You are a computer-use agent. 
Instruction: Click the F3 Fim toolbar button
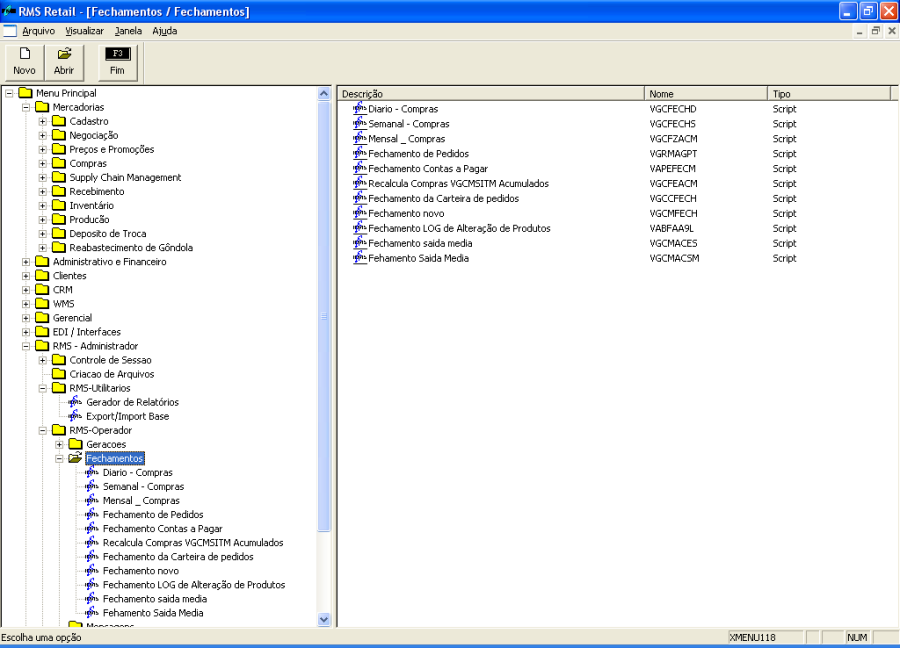pyautogui.click(x=117, y=62)
